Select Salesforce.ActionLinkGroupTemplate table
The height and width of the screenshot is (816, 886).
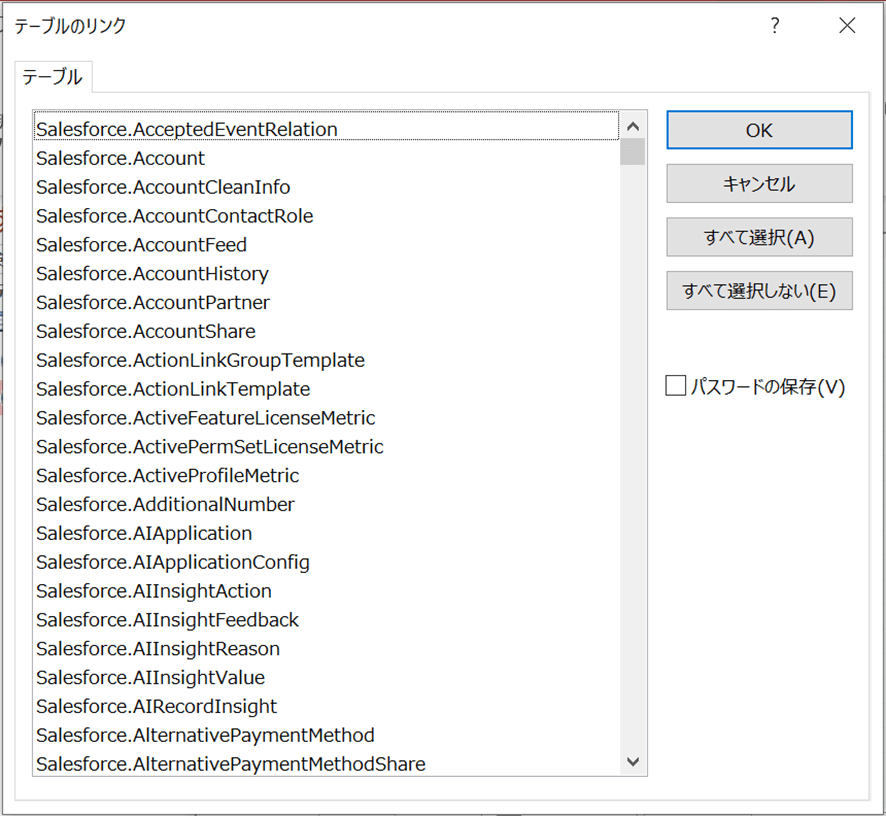tap(327, 360)
